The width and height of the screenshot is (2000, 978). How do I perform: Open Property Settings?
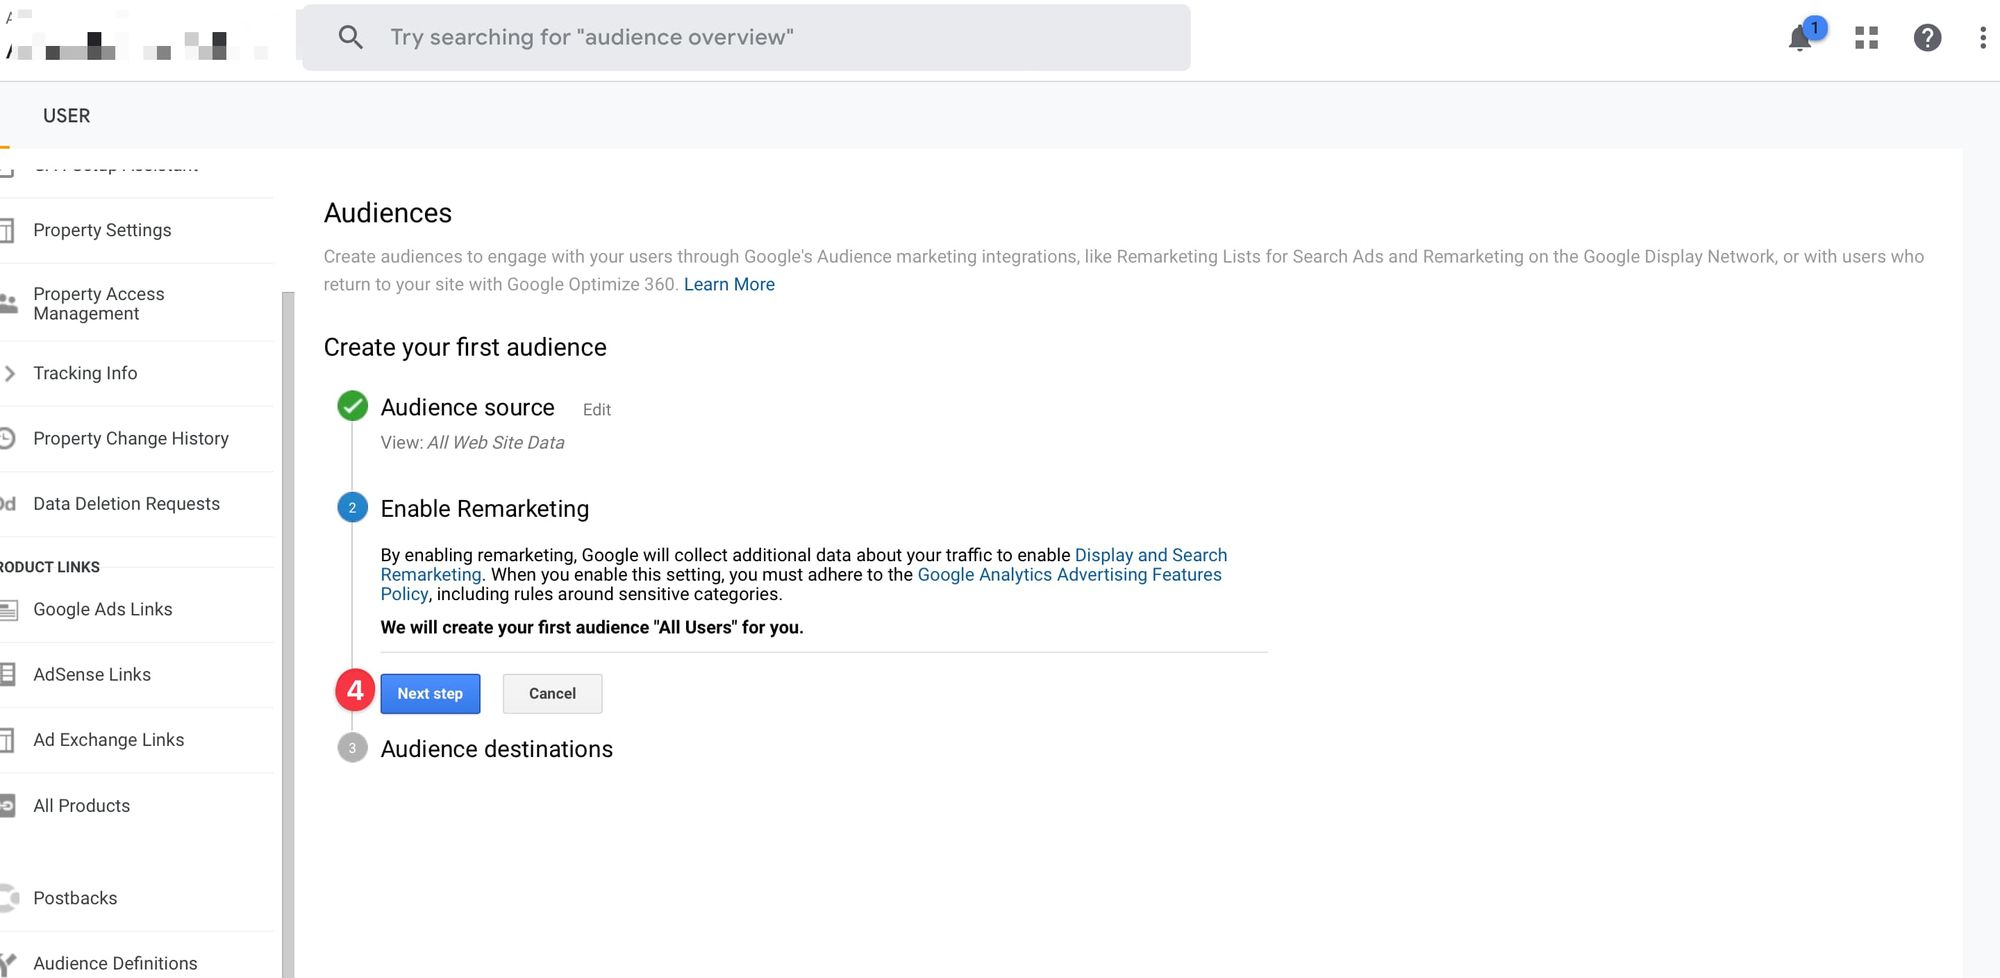tap(102, 230)
